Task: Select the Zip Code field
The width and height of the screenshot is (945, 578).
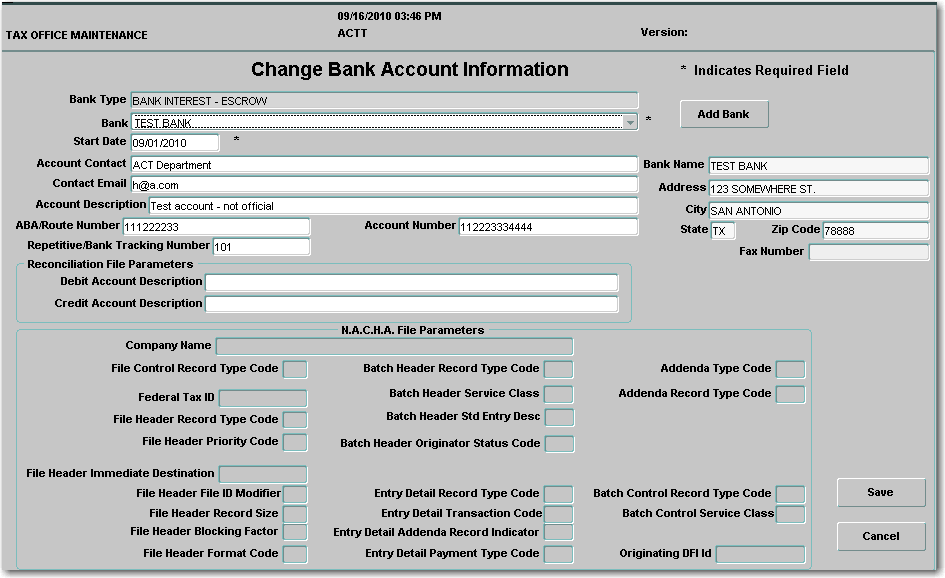Action: pos(875,231)
